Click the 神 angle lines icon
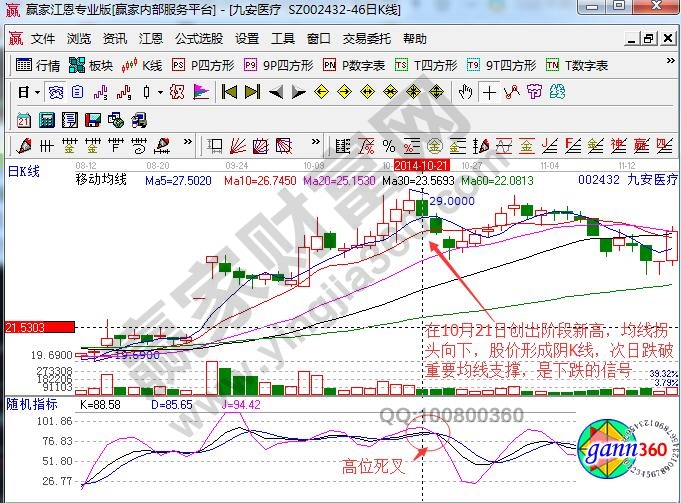This screenshot has height=503, width=681. (x=618, y=146)
